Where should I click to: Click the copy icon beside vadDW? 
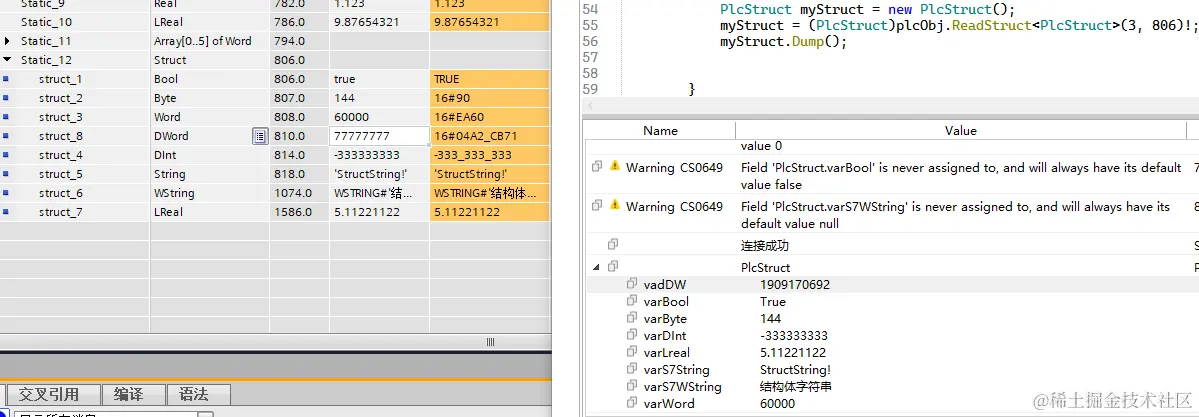632,284
